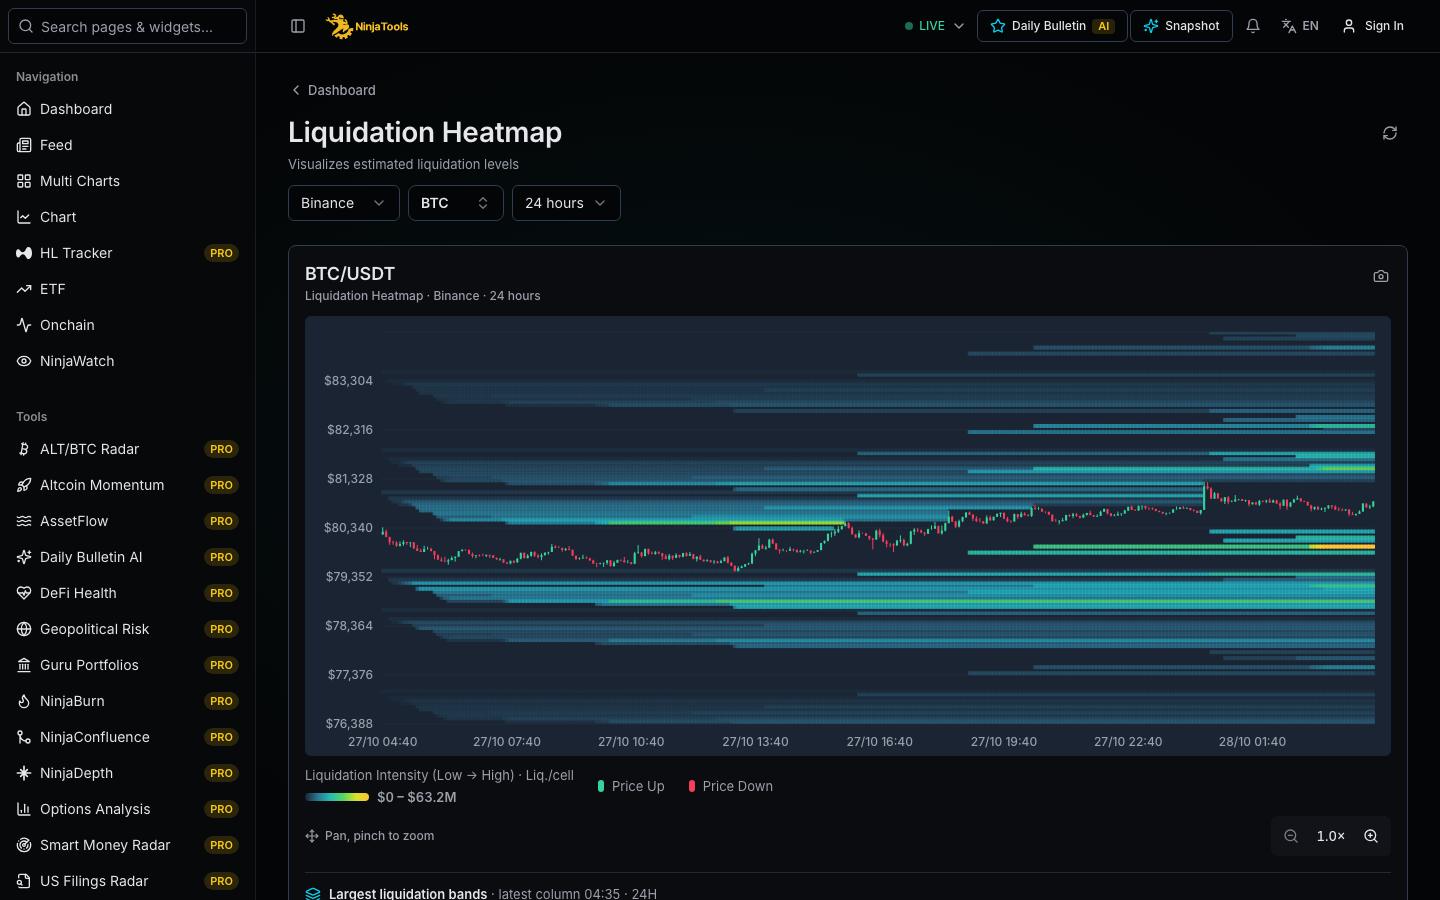Capture chart with the camera icon
Screen dimensions: 1440x900
(1381, 276)
